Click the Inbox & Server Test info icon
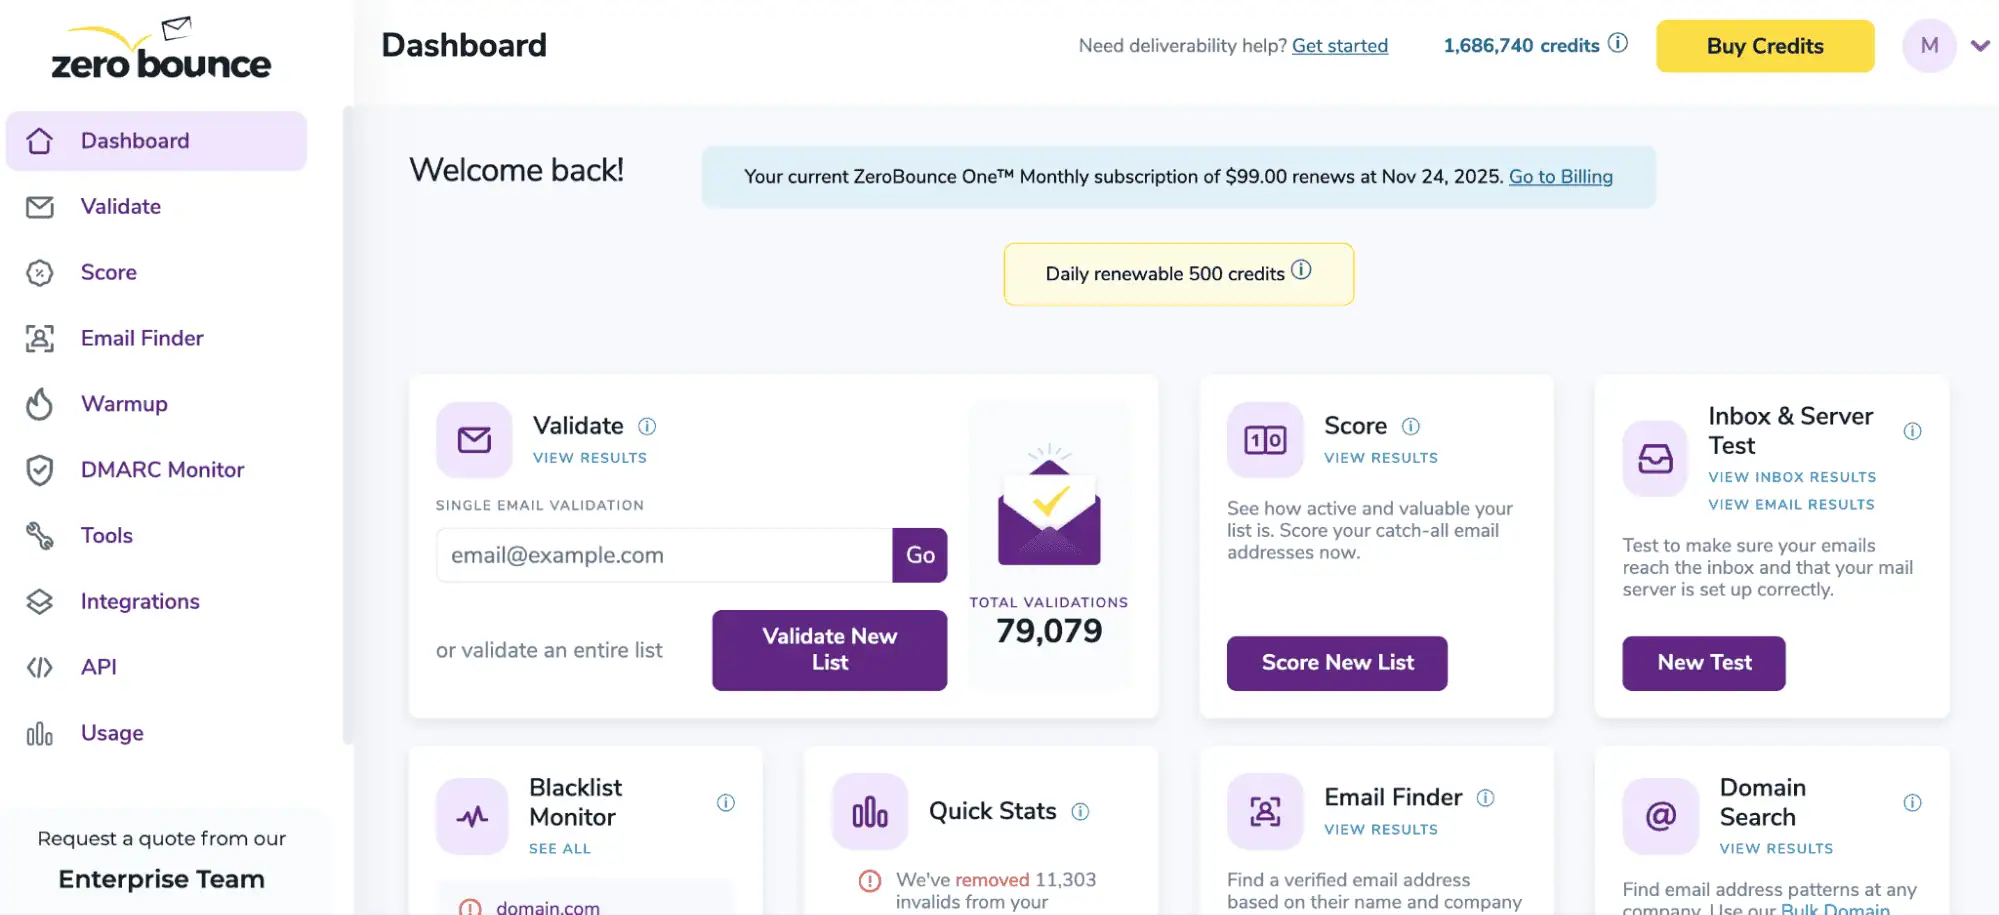The image size is (1999, 915). click(1912, 431)
